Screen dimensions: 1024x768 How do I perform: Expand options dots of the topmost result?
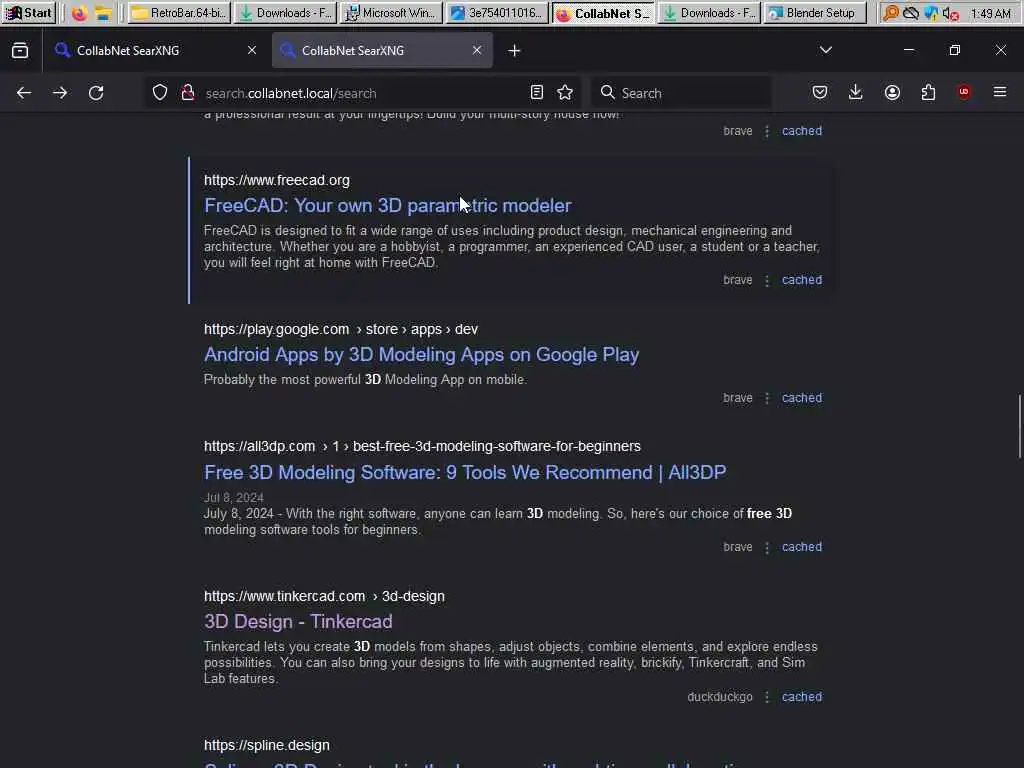[767, 131]
